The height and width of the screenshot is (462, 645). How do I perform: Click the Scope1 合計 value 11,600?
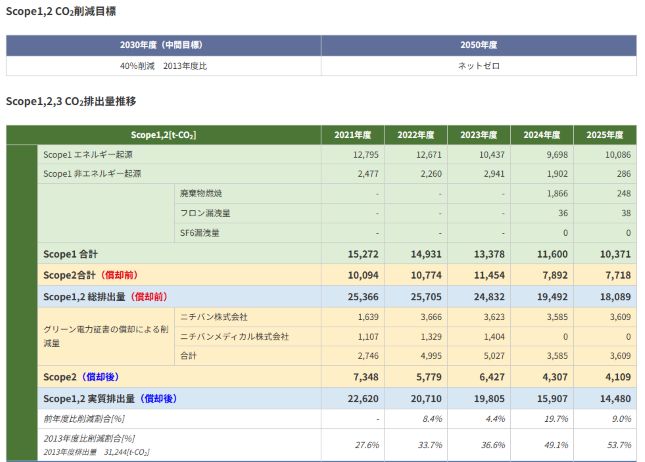(552, 254)
